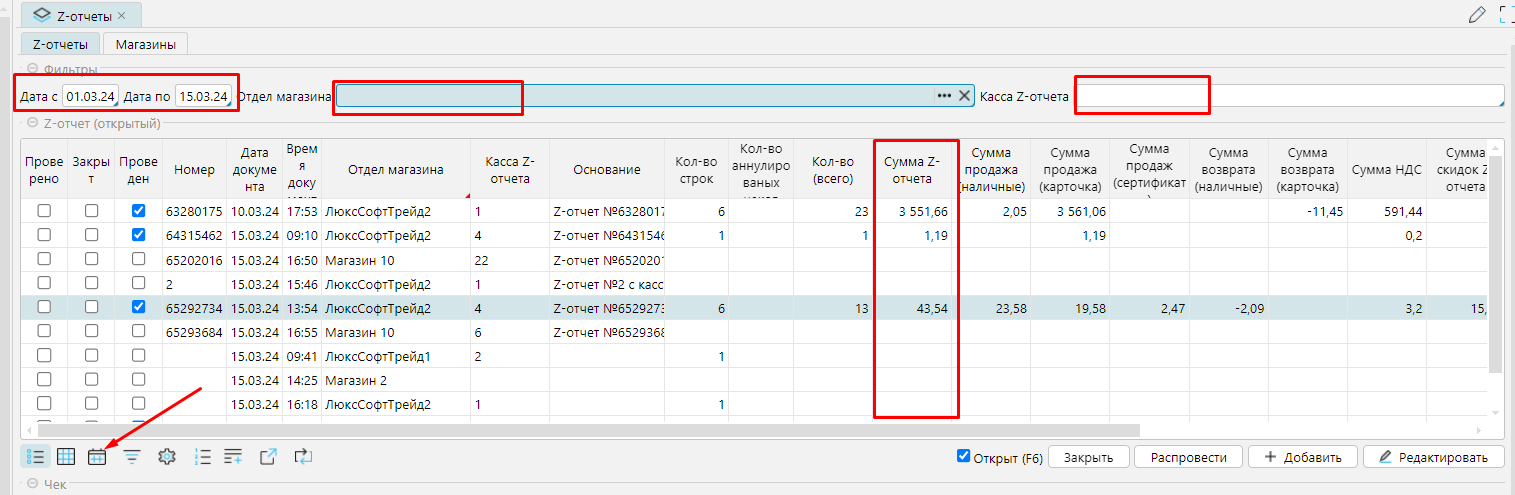Collapse the Фильтры section
The height and width of the screenshot is (495, 1515).
tap(32, 69)
